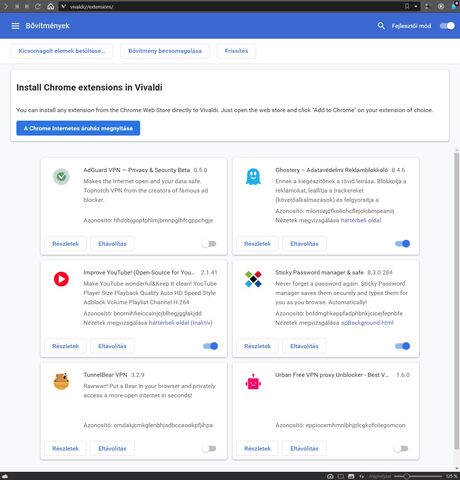Click the 125 % zoom value
The image size is (460, 480).
[451, 476]
